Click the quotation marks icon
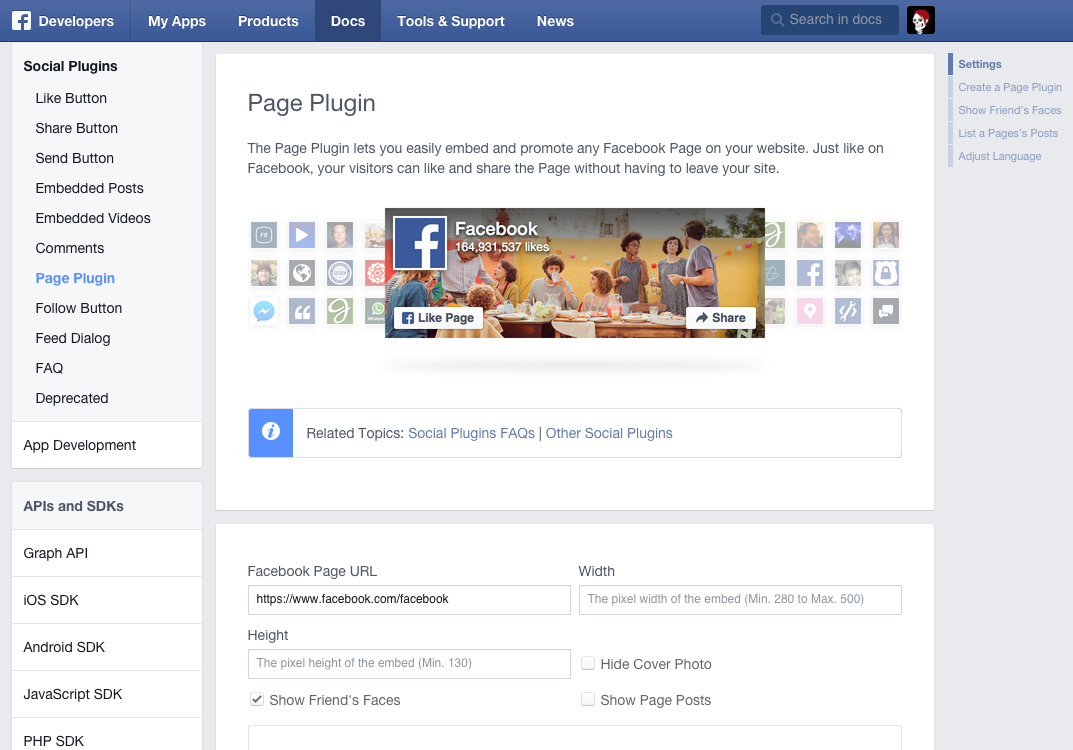Screen dimensions: 1073x750 click(x=302, y=311)
